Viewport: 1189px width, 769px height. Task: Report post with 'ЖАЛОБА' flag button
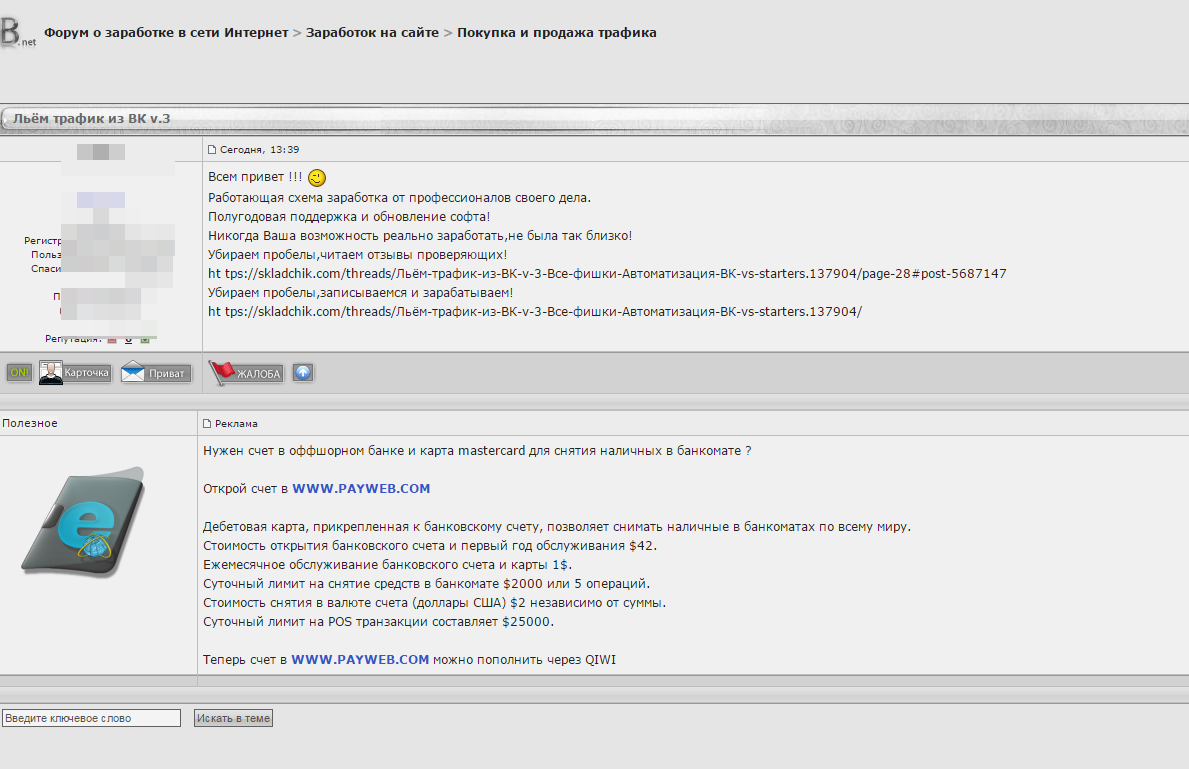(246, 372)
